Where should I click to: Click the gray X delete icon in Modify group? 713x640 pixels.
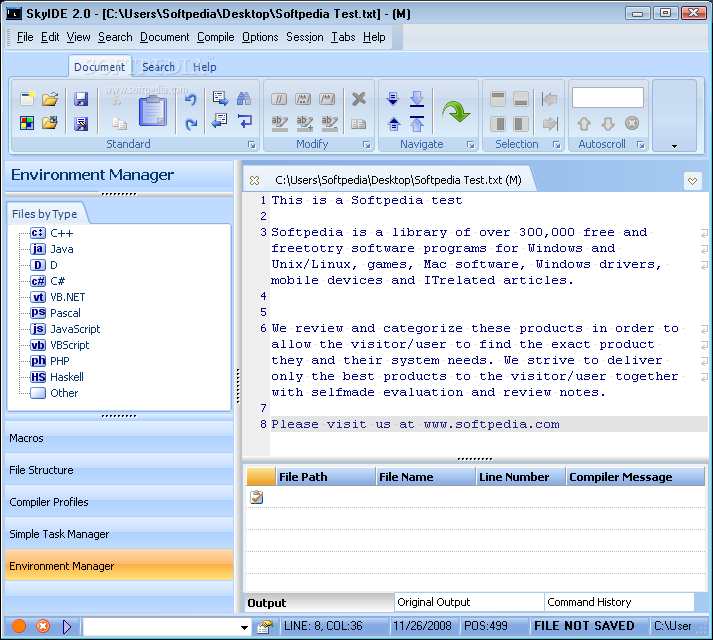(x=359, y=98)
